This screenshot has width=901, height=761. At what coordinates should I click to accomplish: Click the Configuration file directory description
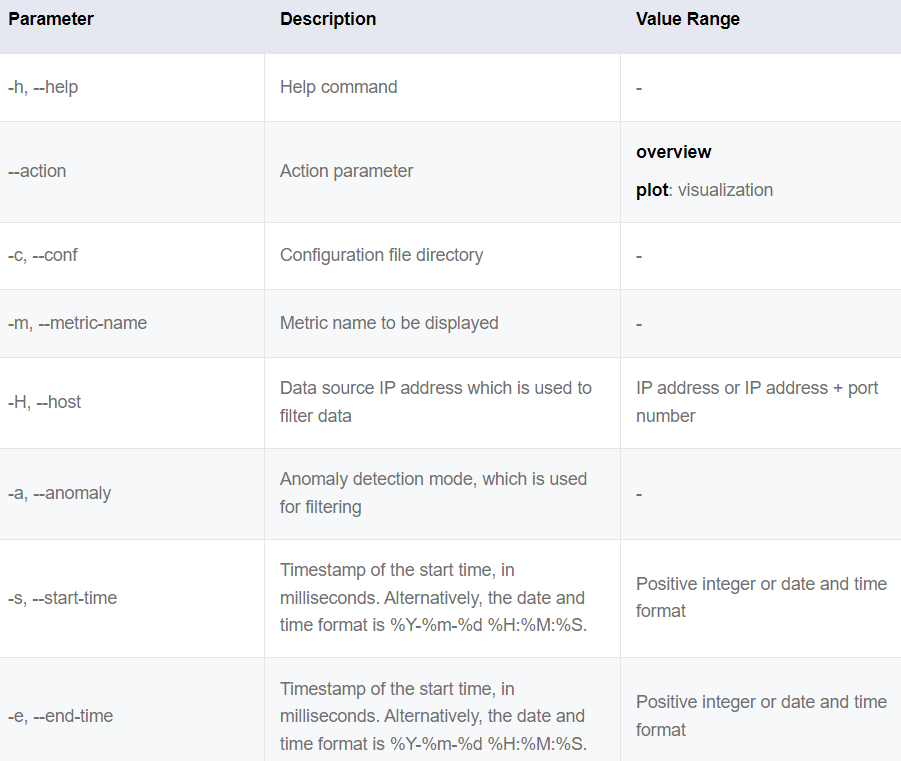point(381,255)
